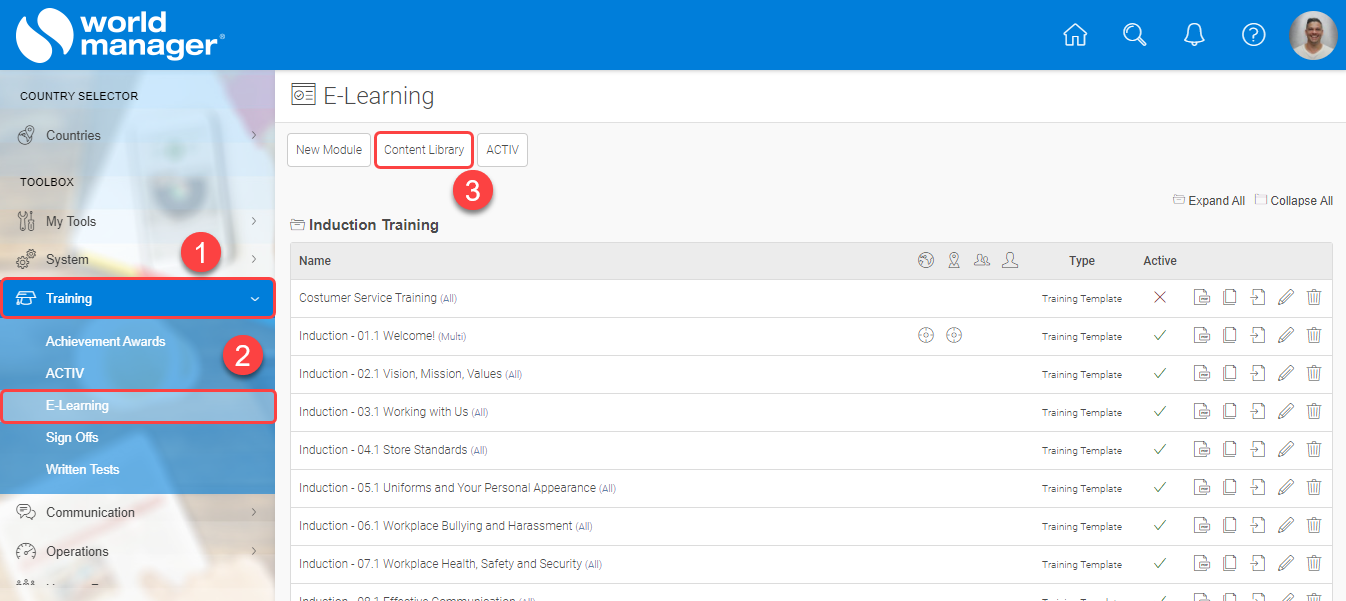Move Induction 03.1 Working with Us

click(1258, 411)
